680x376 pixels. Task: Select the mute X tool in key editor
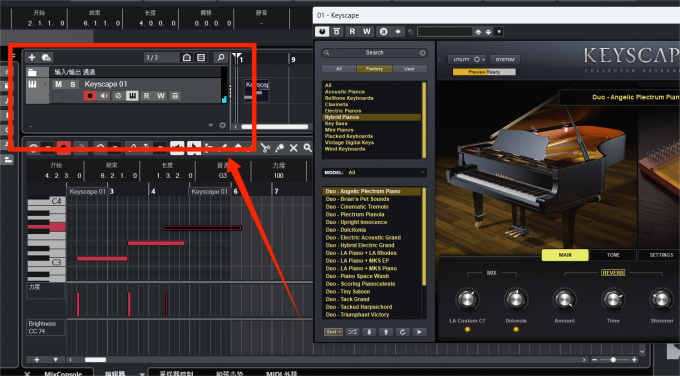coord(294,148)
